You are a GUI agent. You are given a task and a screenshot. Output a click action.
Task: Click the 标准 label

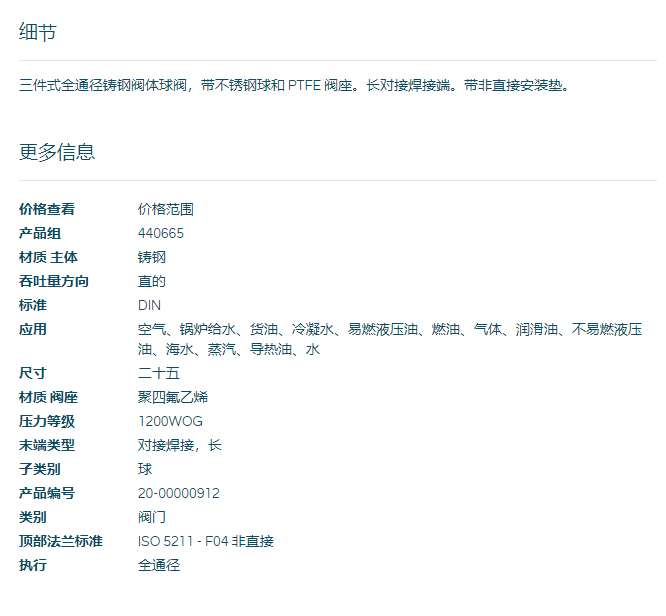tap(33, 305)
